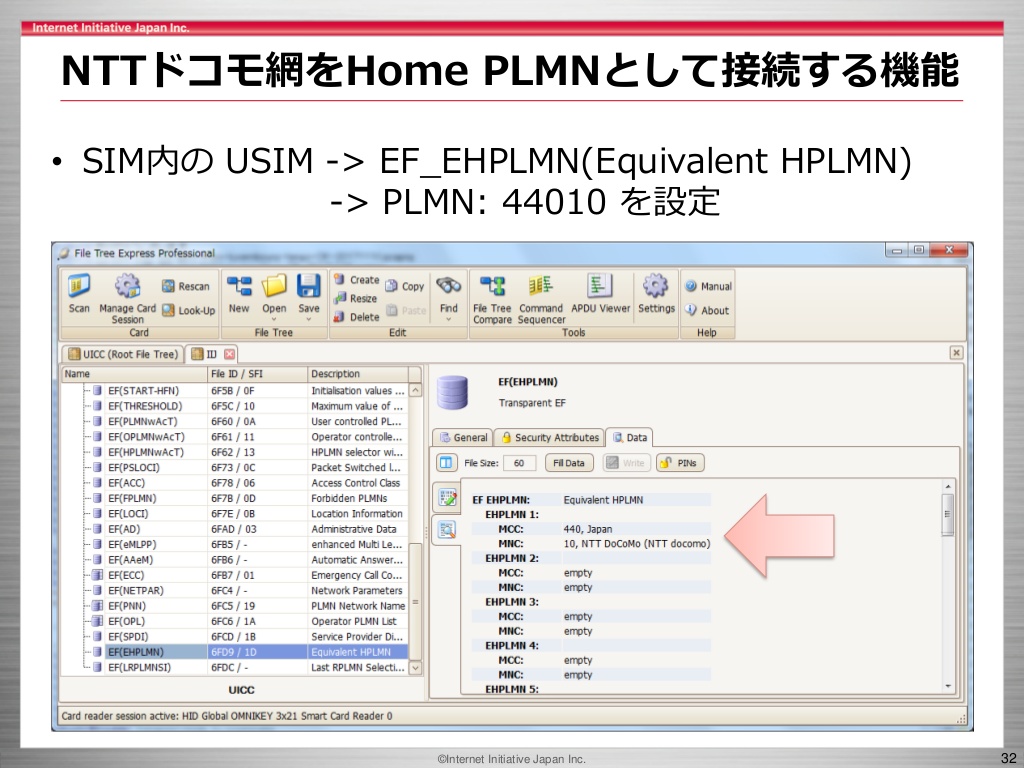The image size is (1024, 768).
Task: Click Resize in Edit group
Action: [355, 298]
